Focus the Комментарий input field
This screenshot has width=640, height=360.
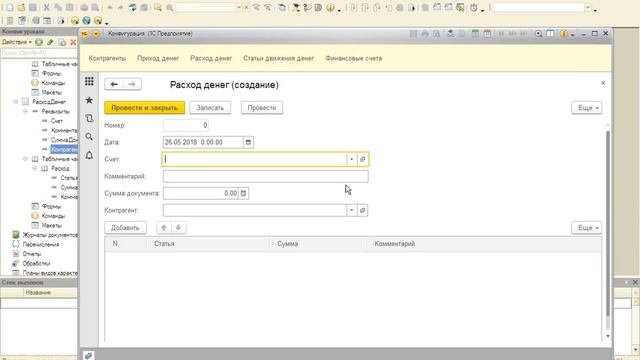coord(266,176)
